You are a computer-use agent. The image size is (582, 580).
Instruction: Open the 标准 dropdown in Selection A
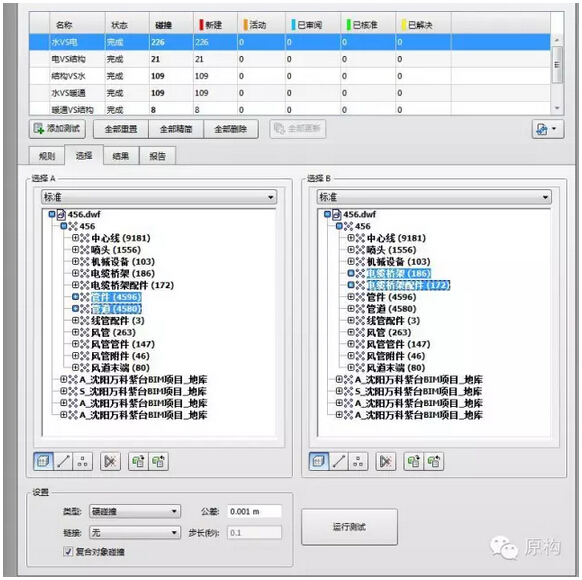(159, 197)
